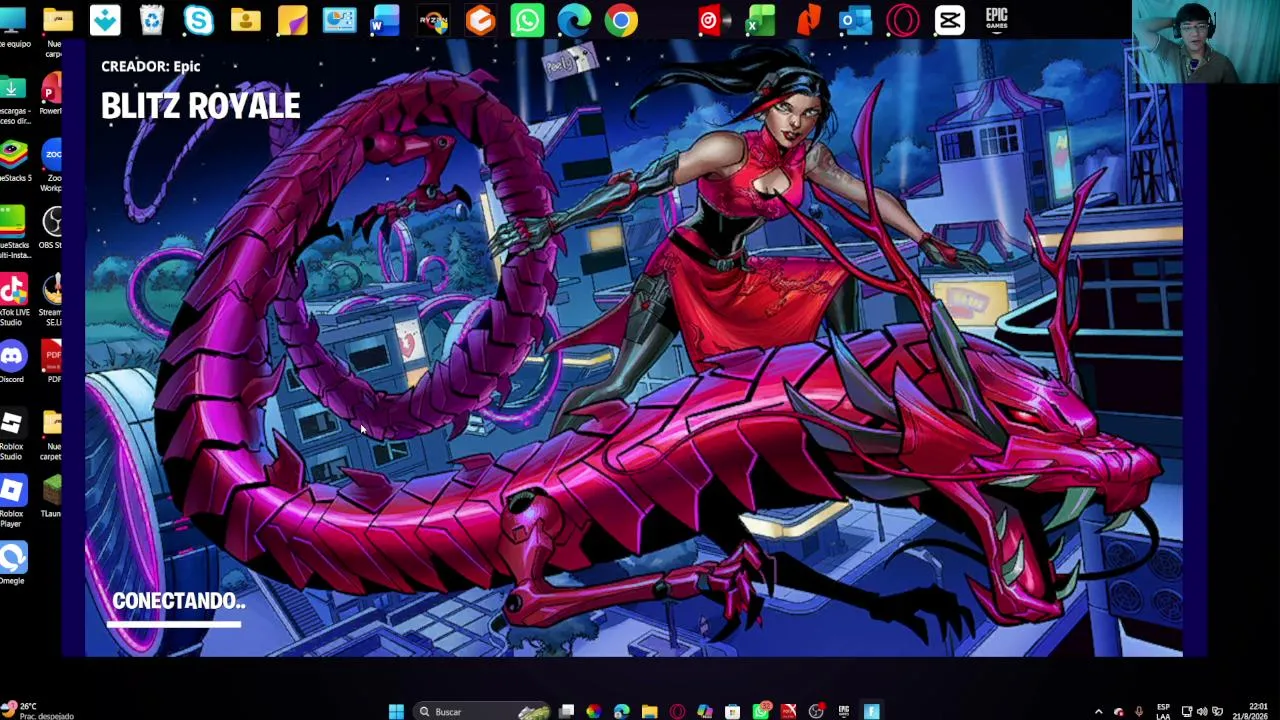Open the Ryzen Master icon in top row
1280x720 pixels.
(x=433, y=20)
